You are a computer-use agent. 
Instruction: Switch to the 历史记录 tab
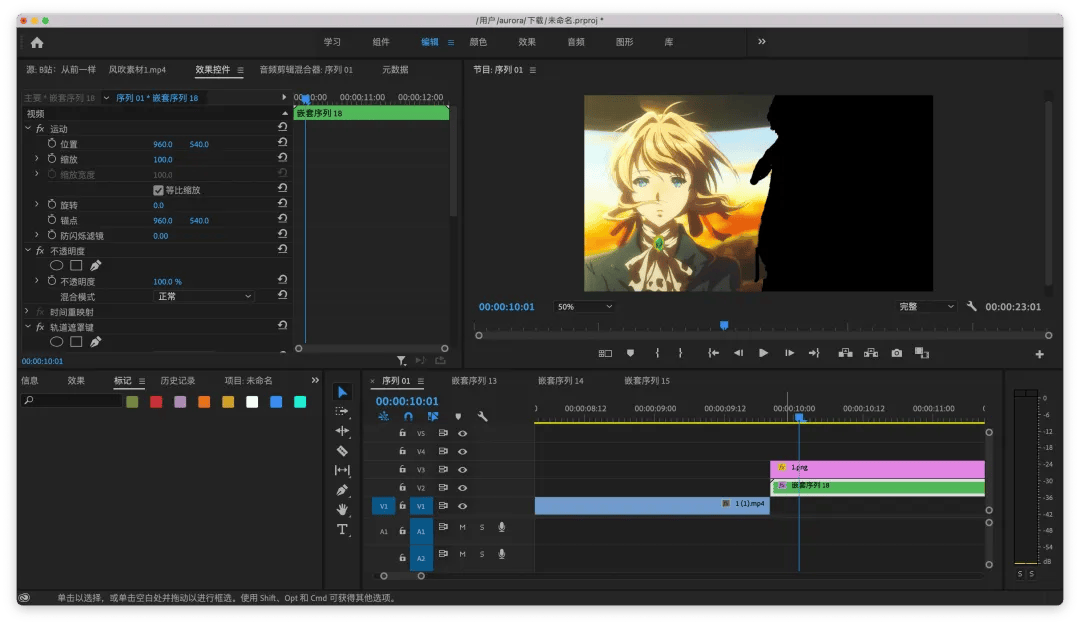click(x=178, y=380)
